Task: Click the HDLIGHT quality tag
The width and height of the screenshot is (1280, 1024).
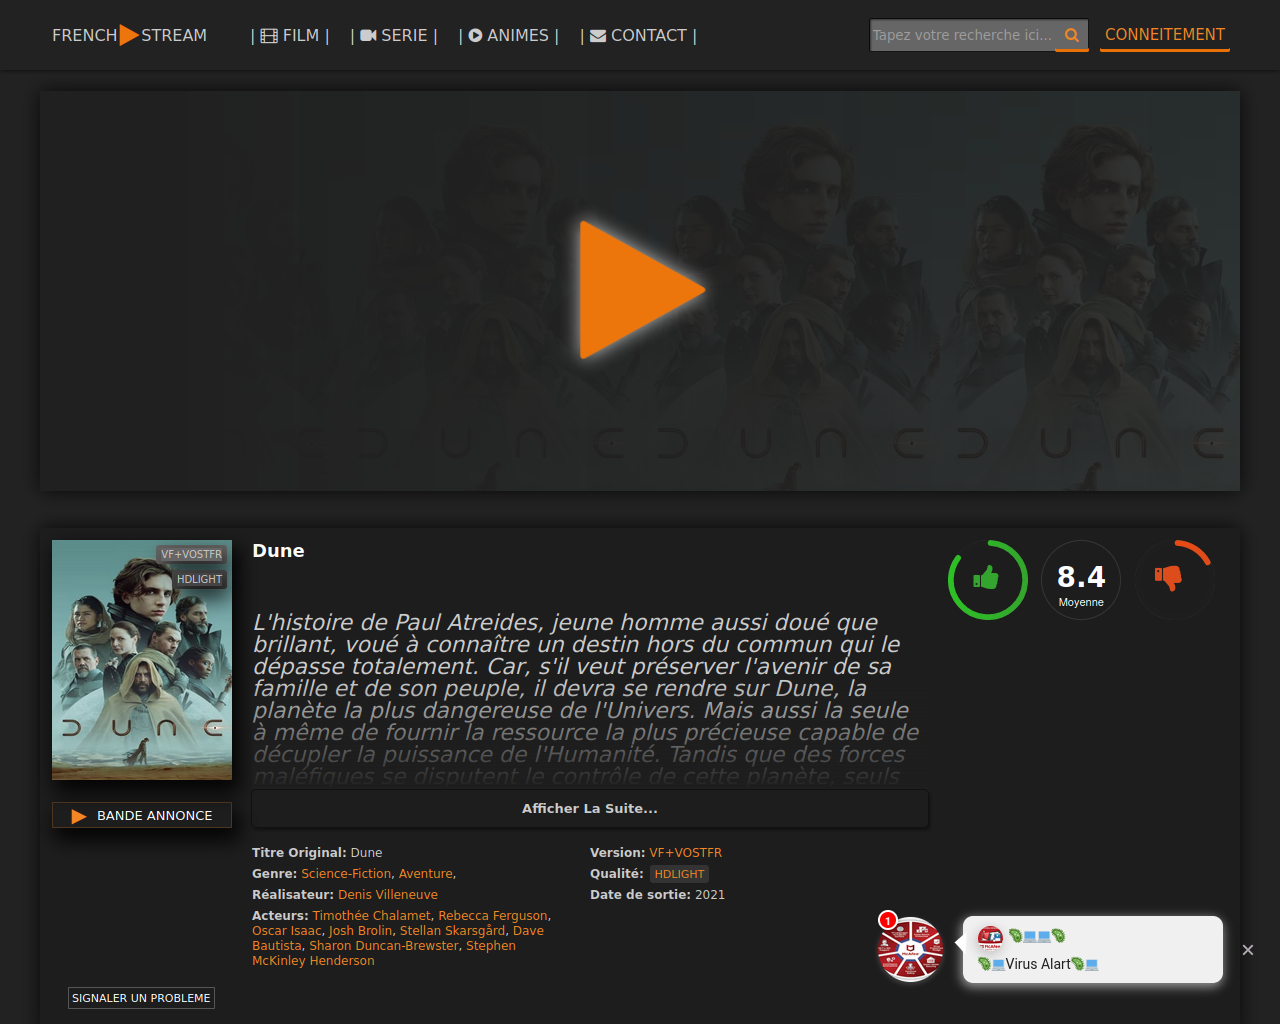Action: [x=680, y=874]
